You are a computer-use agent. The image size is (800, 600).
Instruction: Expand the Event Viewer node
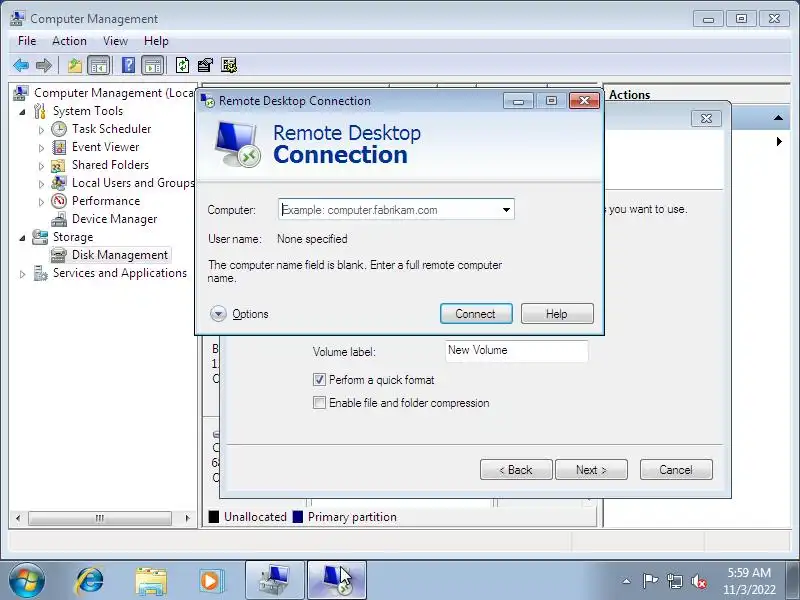tap(41, 148)
